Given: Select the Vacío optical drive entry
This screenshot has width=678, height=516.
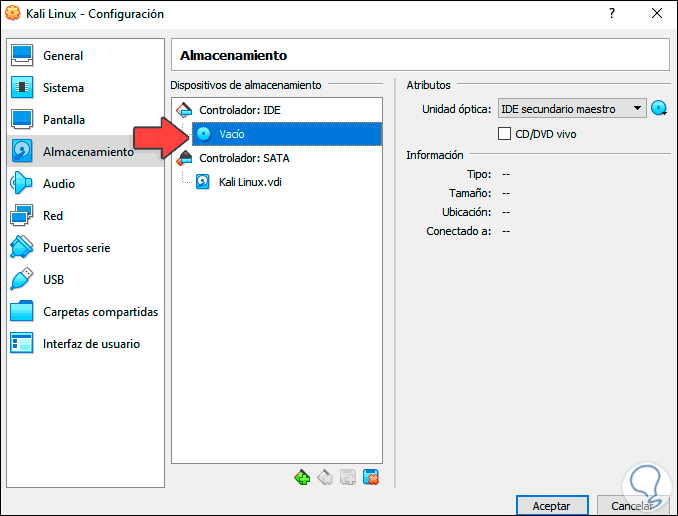Looking at the screenshot, I should point(287,134).
